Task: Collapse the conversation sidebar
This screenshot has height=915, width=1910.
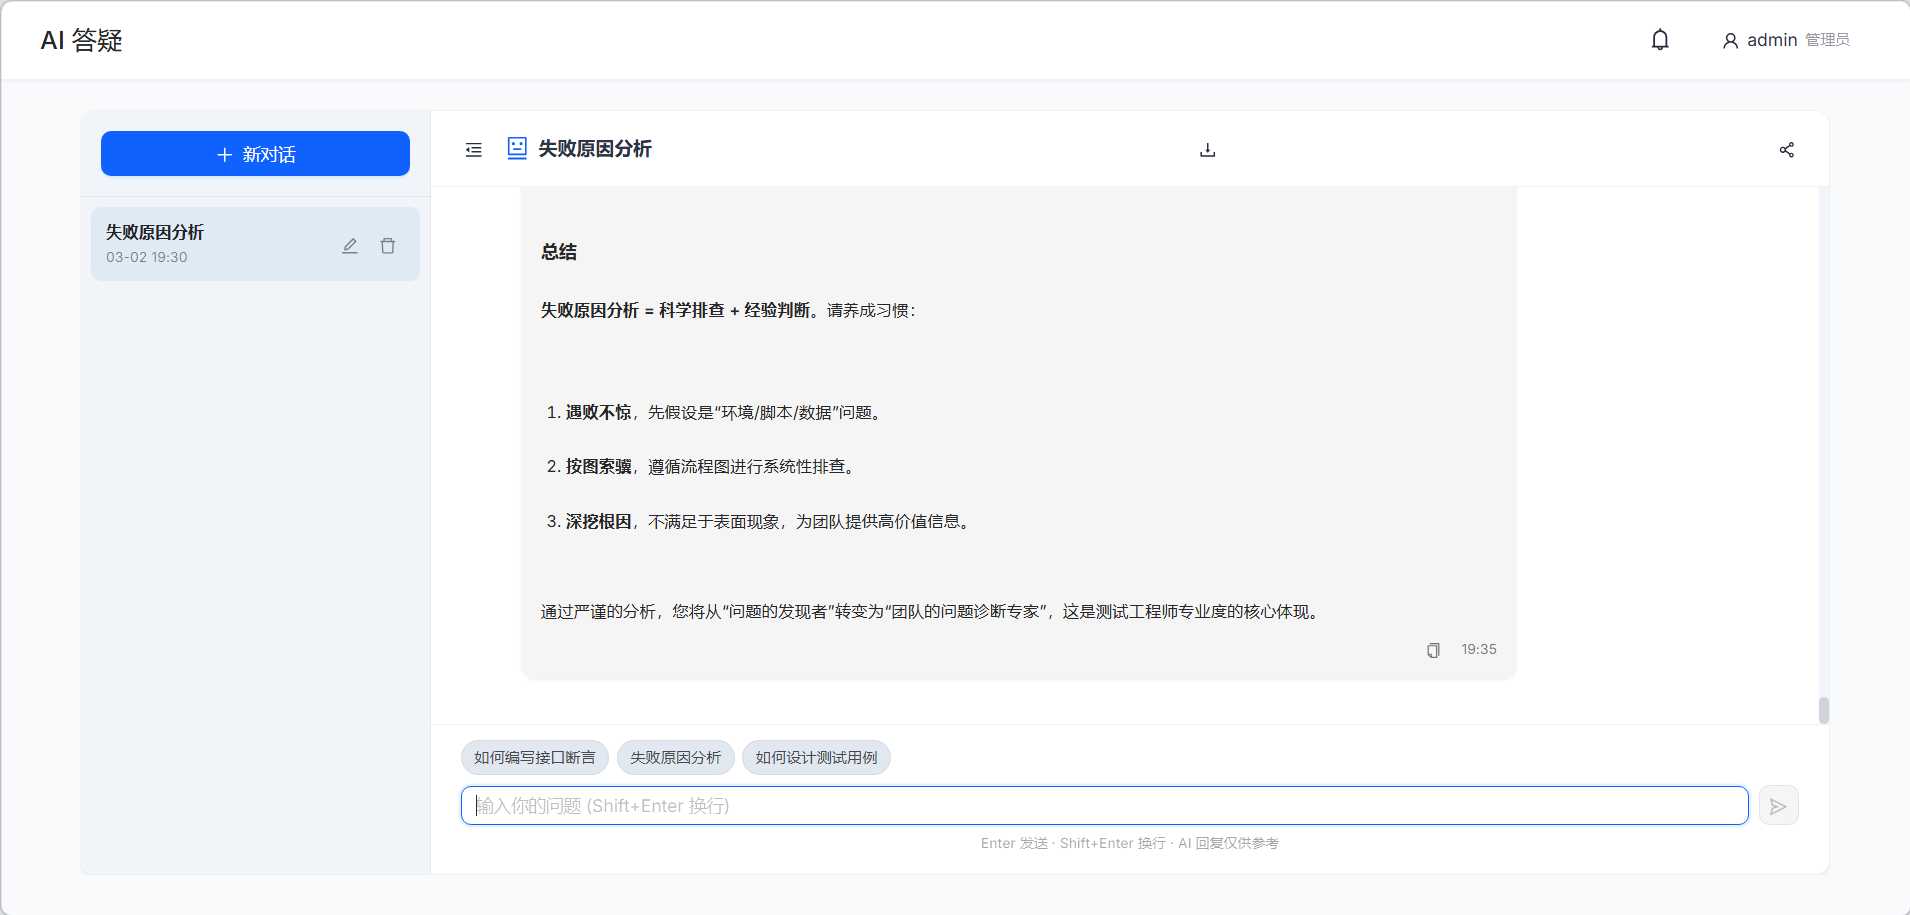Action: tap(474, 150)
